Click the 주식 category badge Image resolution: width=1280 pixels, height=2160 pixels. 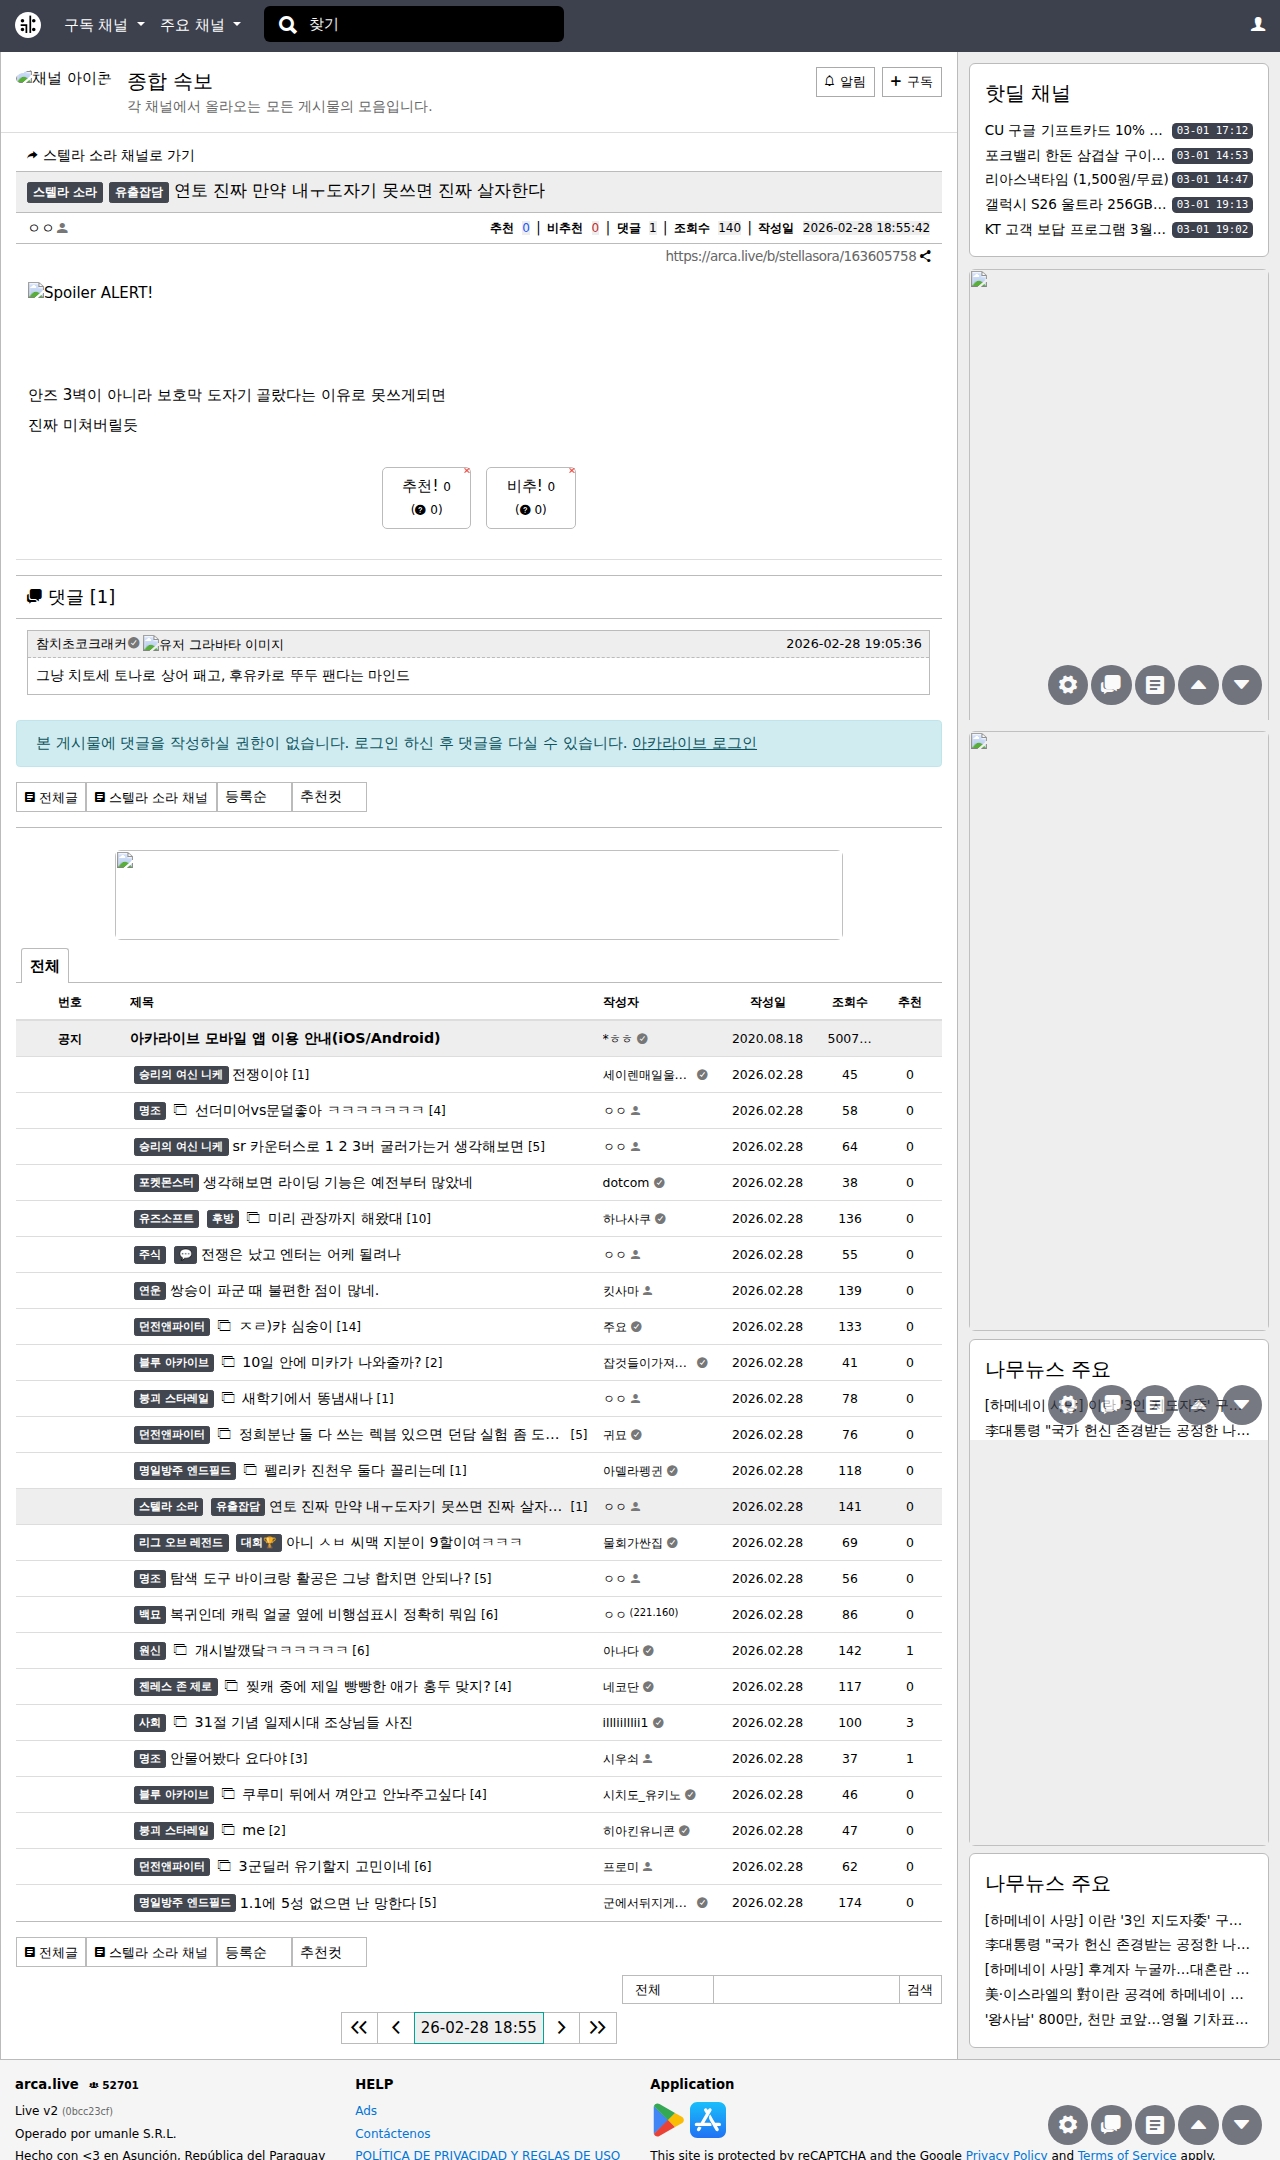150,1254
